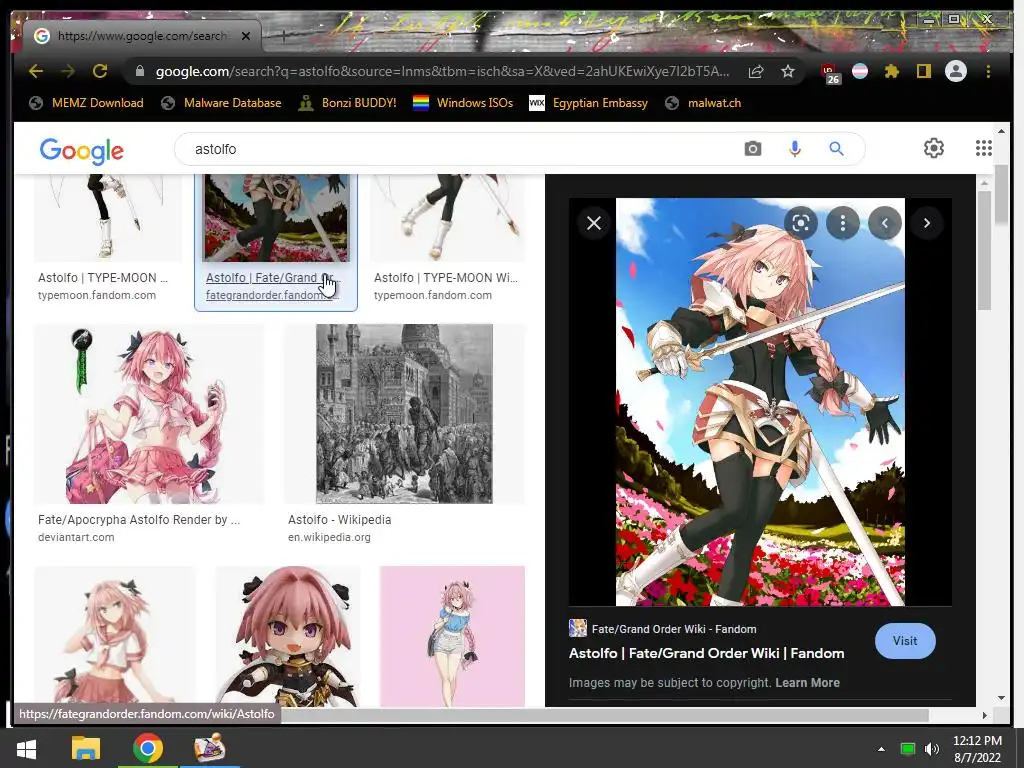The height and width of the screenshot is (768, 1024).
Task: Click the large Astolfo preview image
Action: coord(760,402)
